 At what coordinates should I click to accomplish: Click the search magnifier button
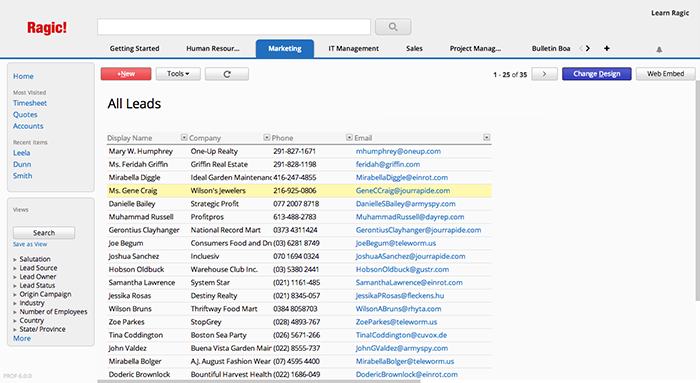[x=393, y=27]
